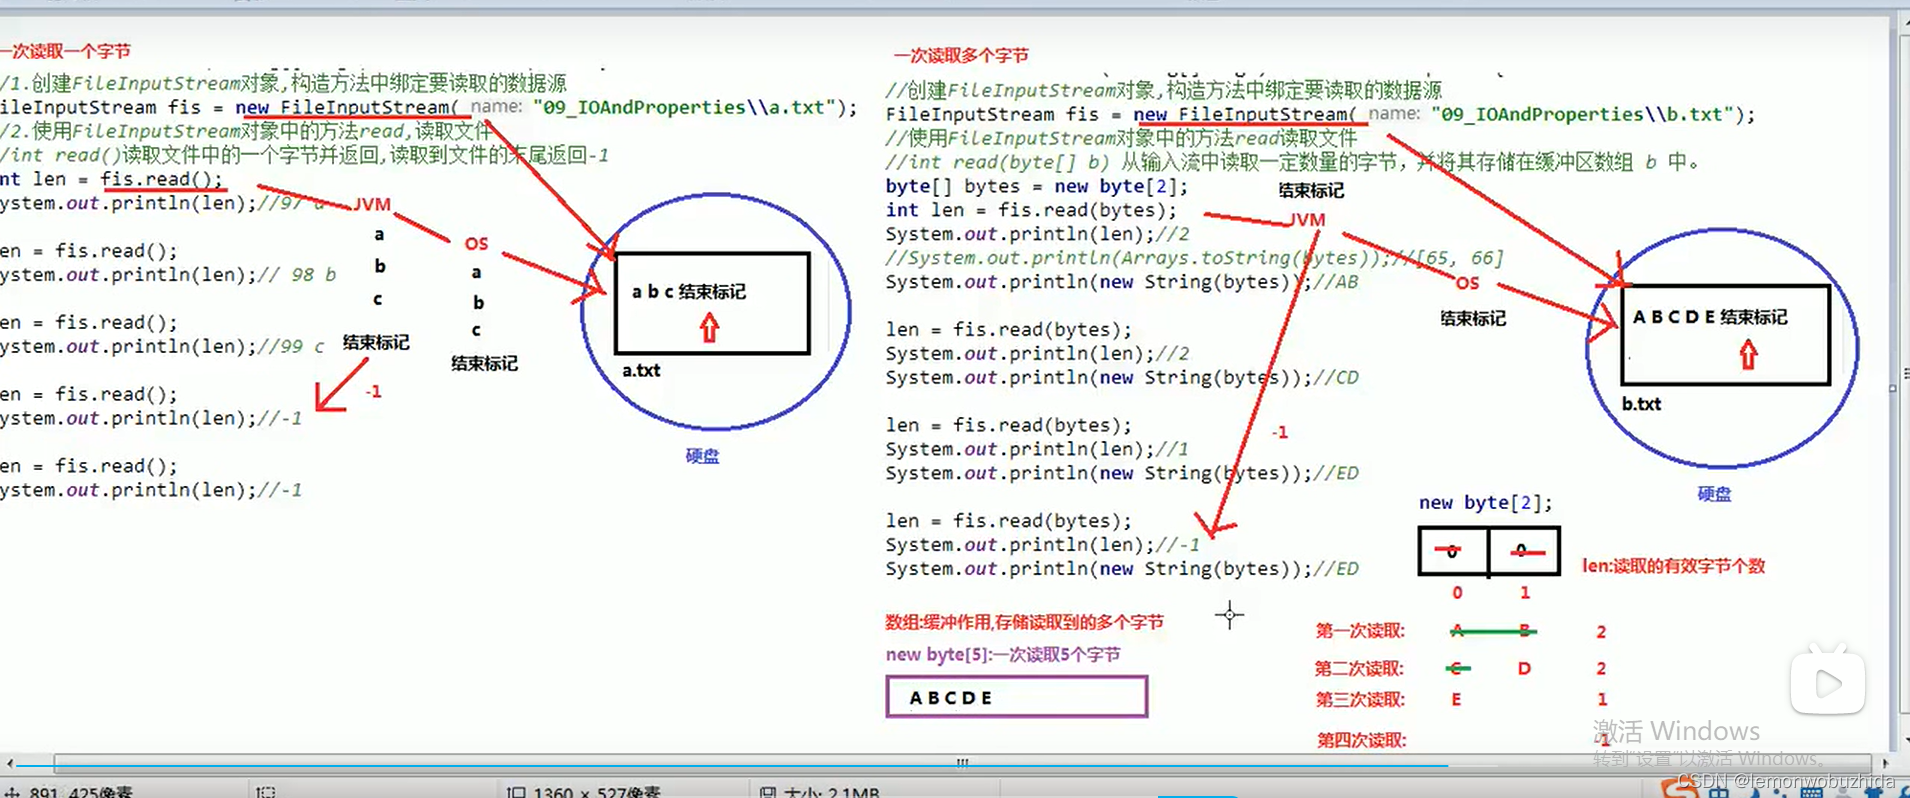1910x798 pixels.
Task: Click the 'new byte[2];' label above the array
Action: 1485,503
